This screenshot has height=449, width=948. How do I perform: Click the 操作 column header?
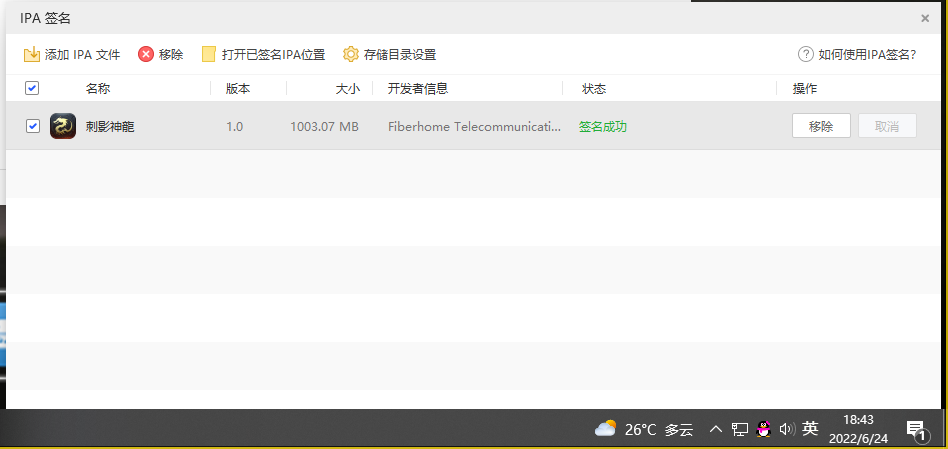pyautogui.click(x=805, y=89)
